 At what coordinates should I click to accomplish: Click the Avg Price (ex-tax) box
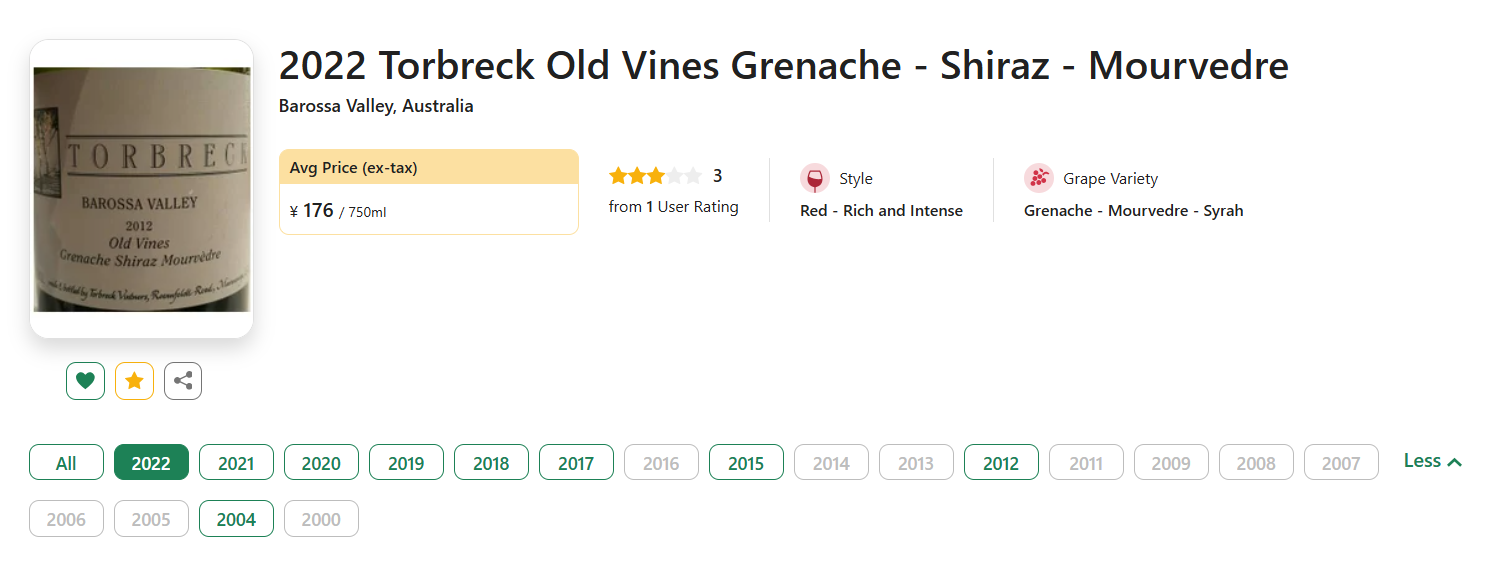pos(428,192)
